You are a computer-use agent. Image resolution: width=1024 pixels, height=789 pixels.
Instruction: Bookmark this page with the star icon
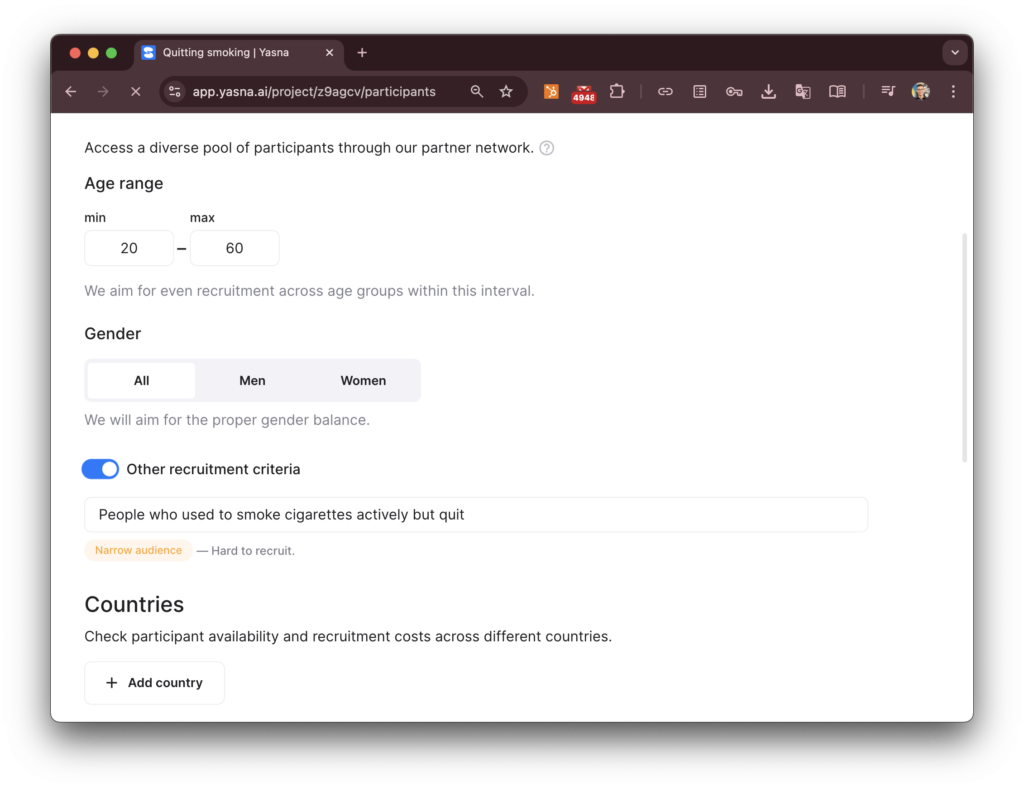click(506, 91)
